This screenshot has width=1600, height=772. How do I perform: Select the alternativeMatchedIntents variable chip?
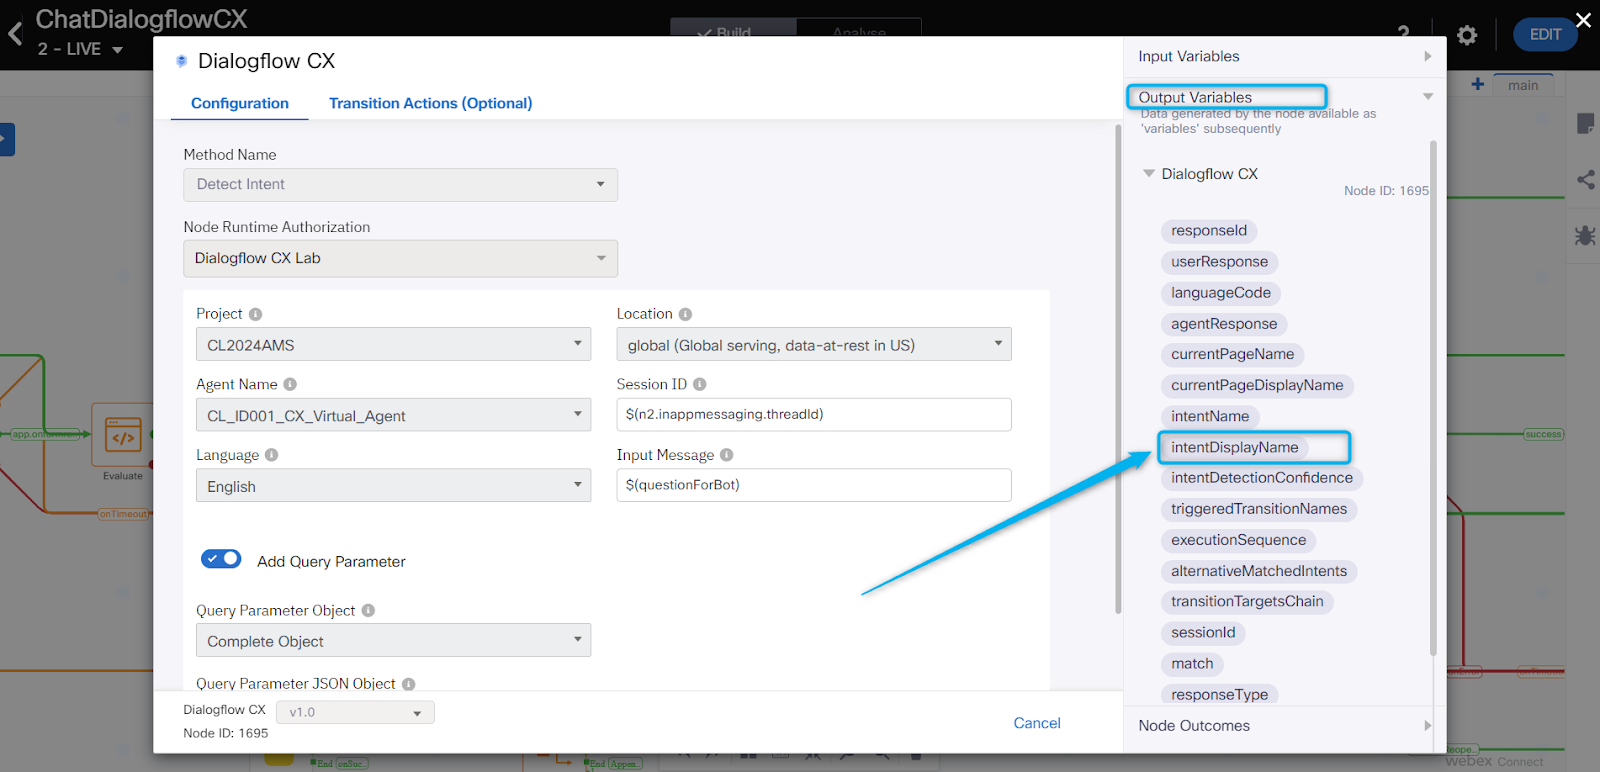(1259, 571)
